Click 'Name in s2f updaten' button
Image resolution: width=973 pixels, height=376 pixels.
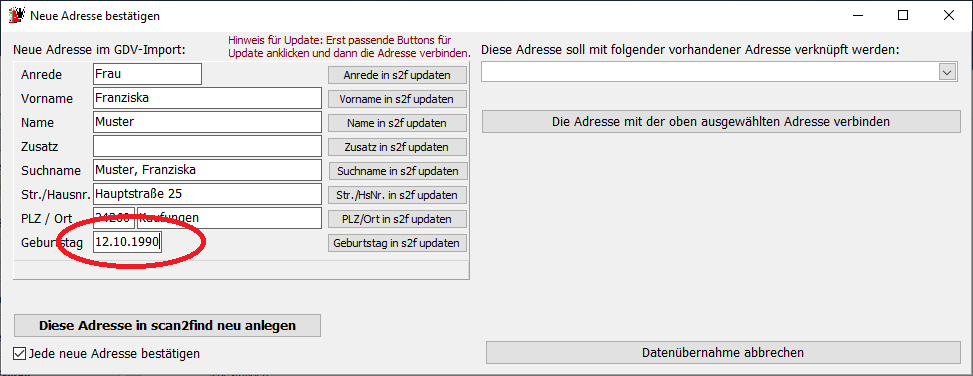[x=397, y=123]
